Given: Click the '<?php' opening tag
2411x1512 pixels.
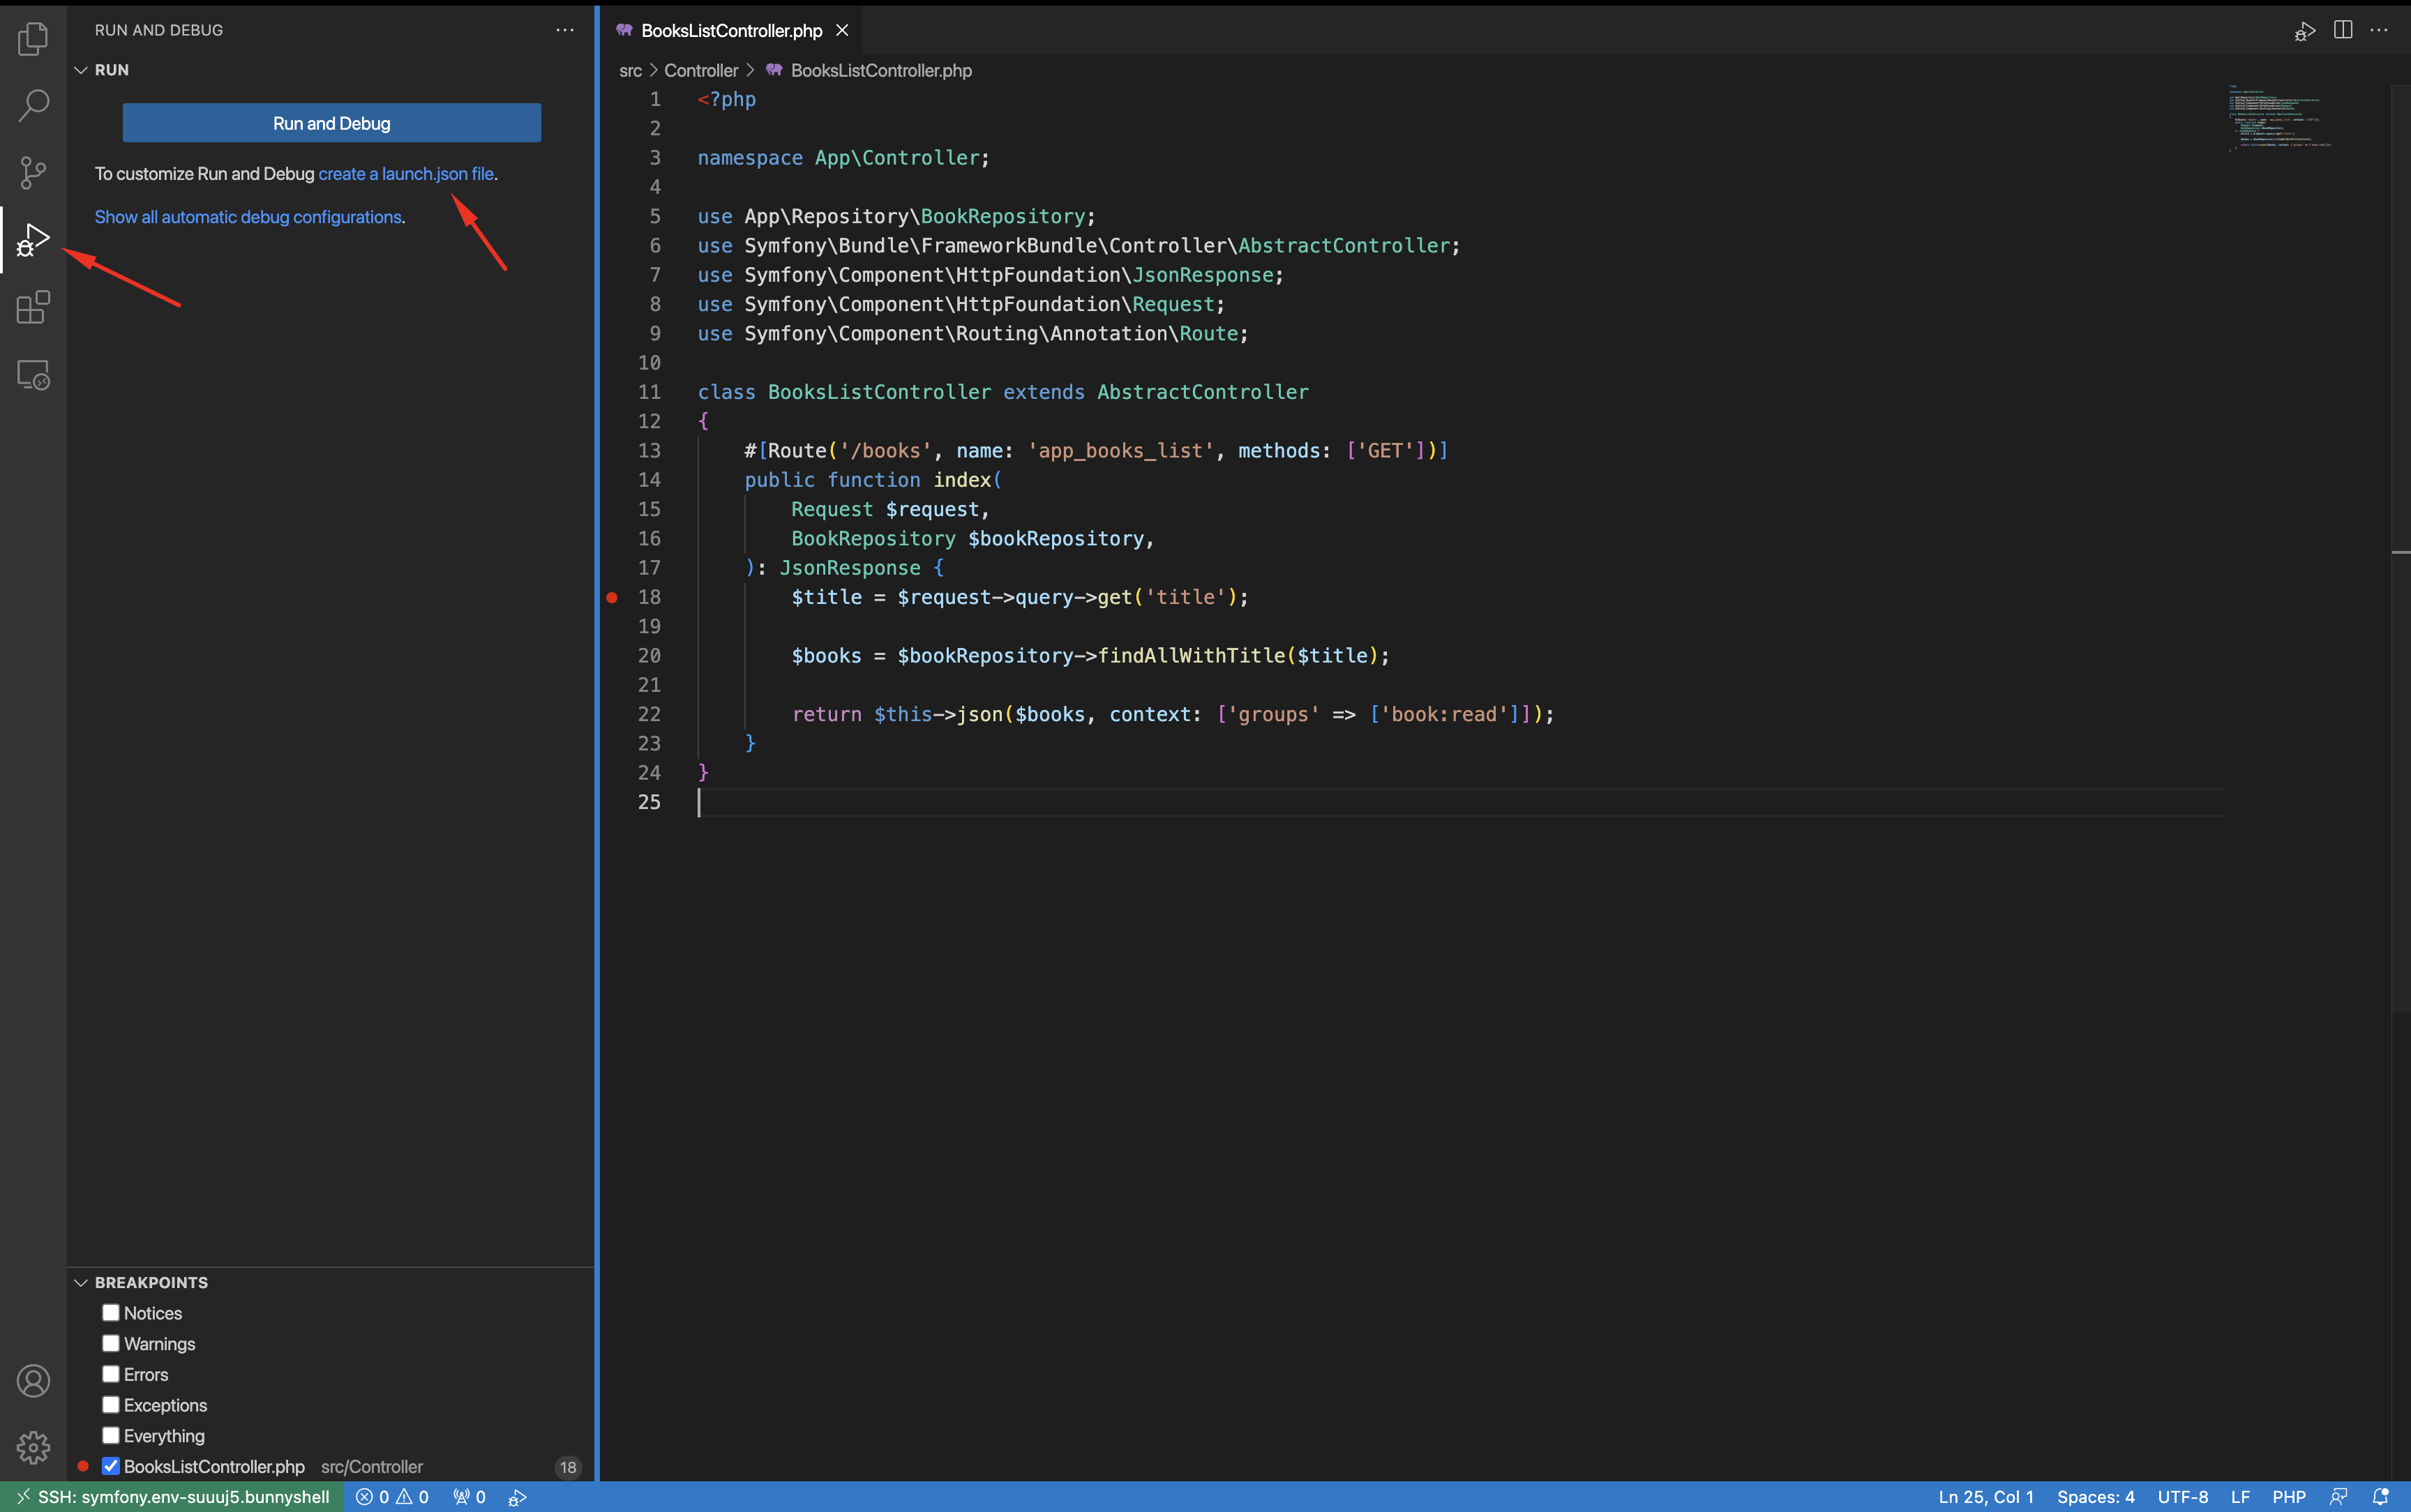Looking at the screenshot, I should [727, 99].
